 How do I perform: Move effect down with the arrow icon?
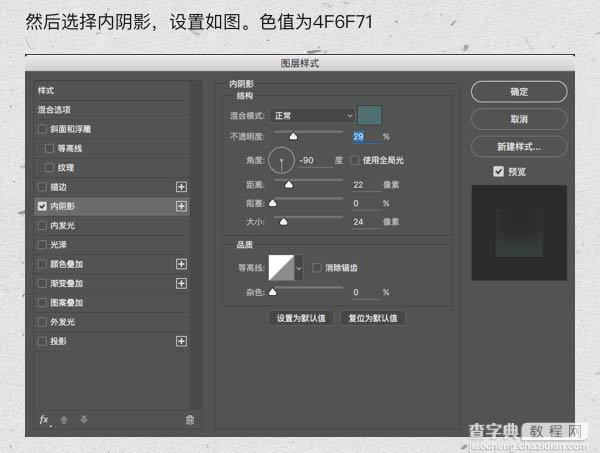pyautogui.click(x=84, y=420)
